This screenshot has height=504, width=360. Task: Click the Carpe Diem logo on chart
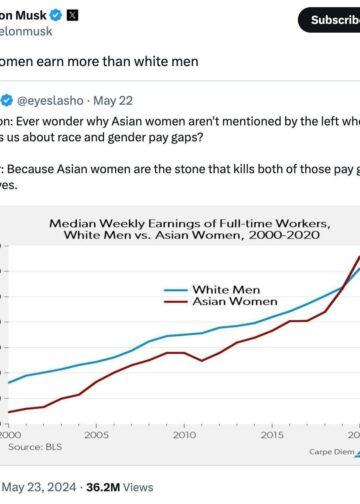click(x=334, y=452)
